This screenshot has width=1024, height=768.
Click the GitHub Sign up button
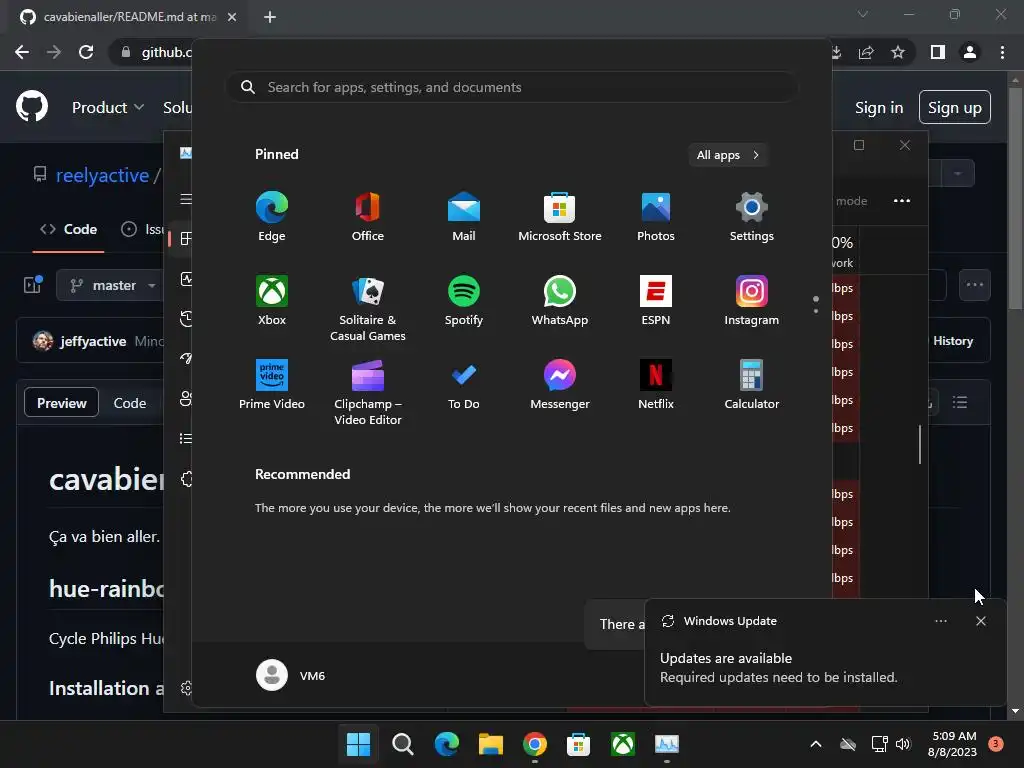tap(954, 108)
